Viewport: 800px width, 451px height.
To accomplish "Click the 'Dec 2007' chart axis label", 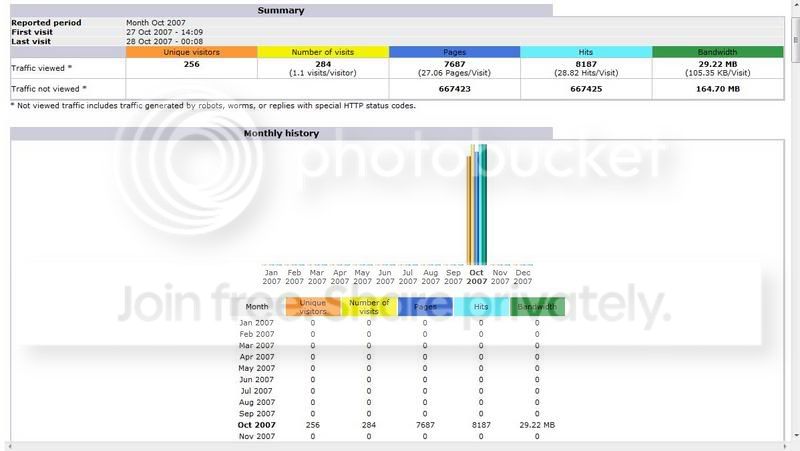I will pyautogui.click(x=522, y=277).
